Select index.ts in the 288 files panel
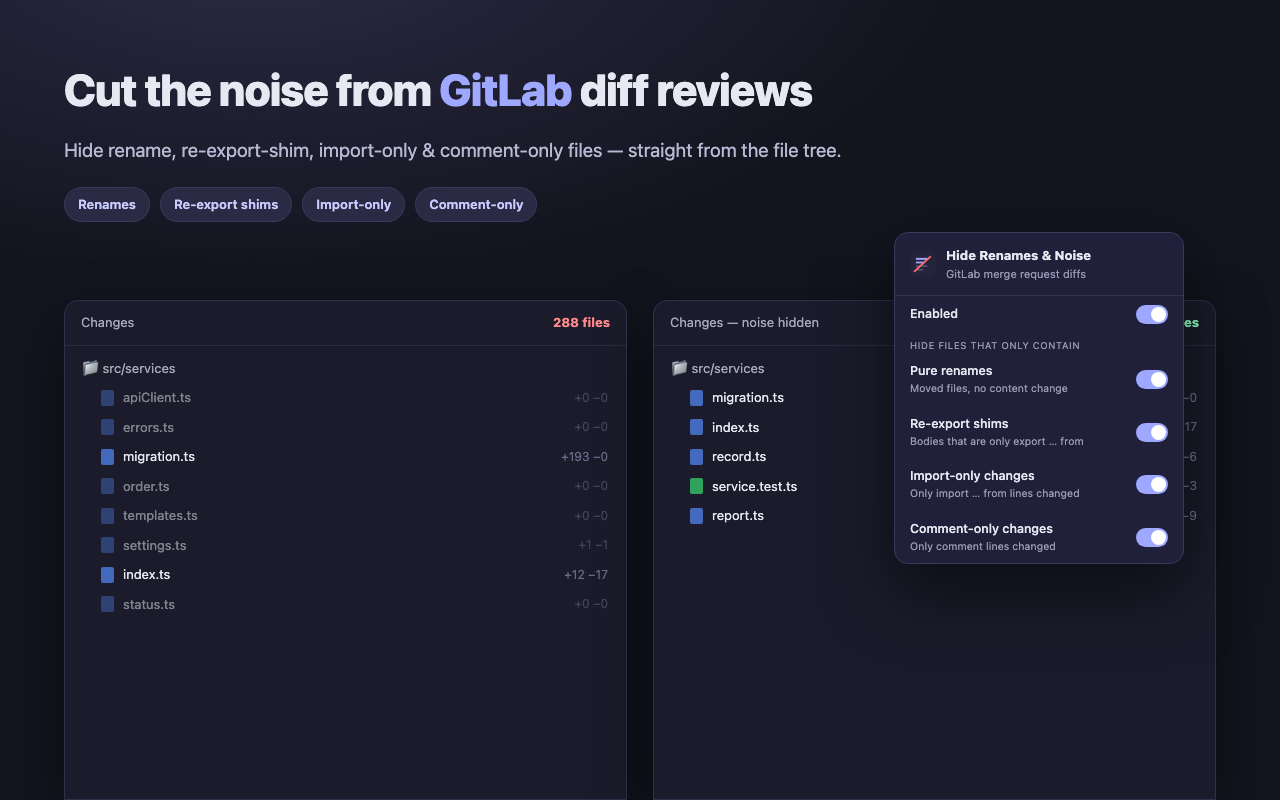The height and width of the screenshot is (800, 1280). tap(146, 575)
